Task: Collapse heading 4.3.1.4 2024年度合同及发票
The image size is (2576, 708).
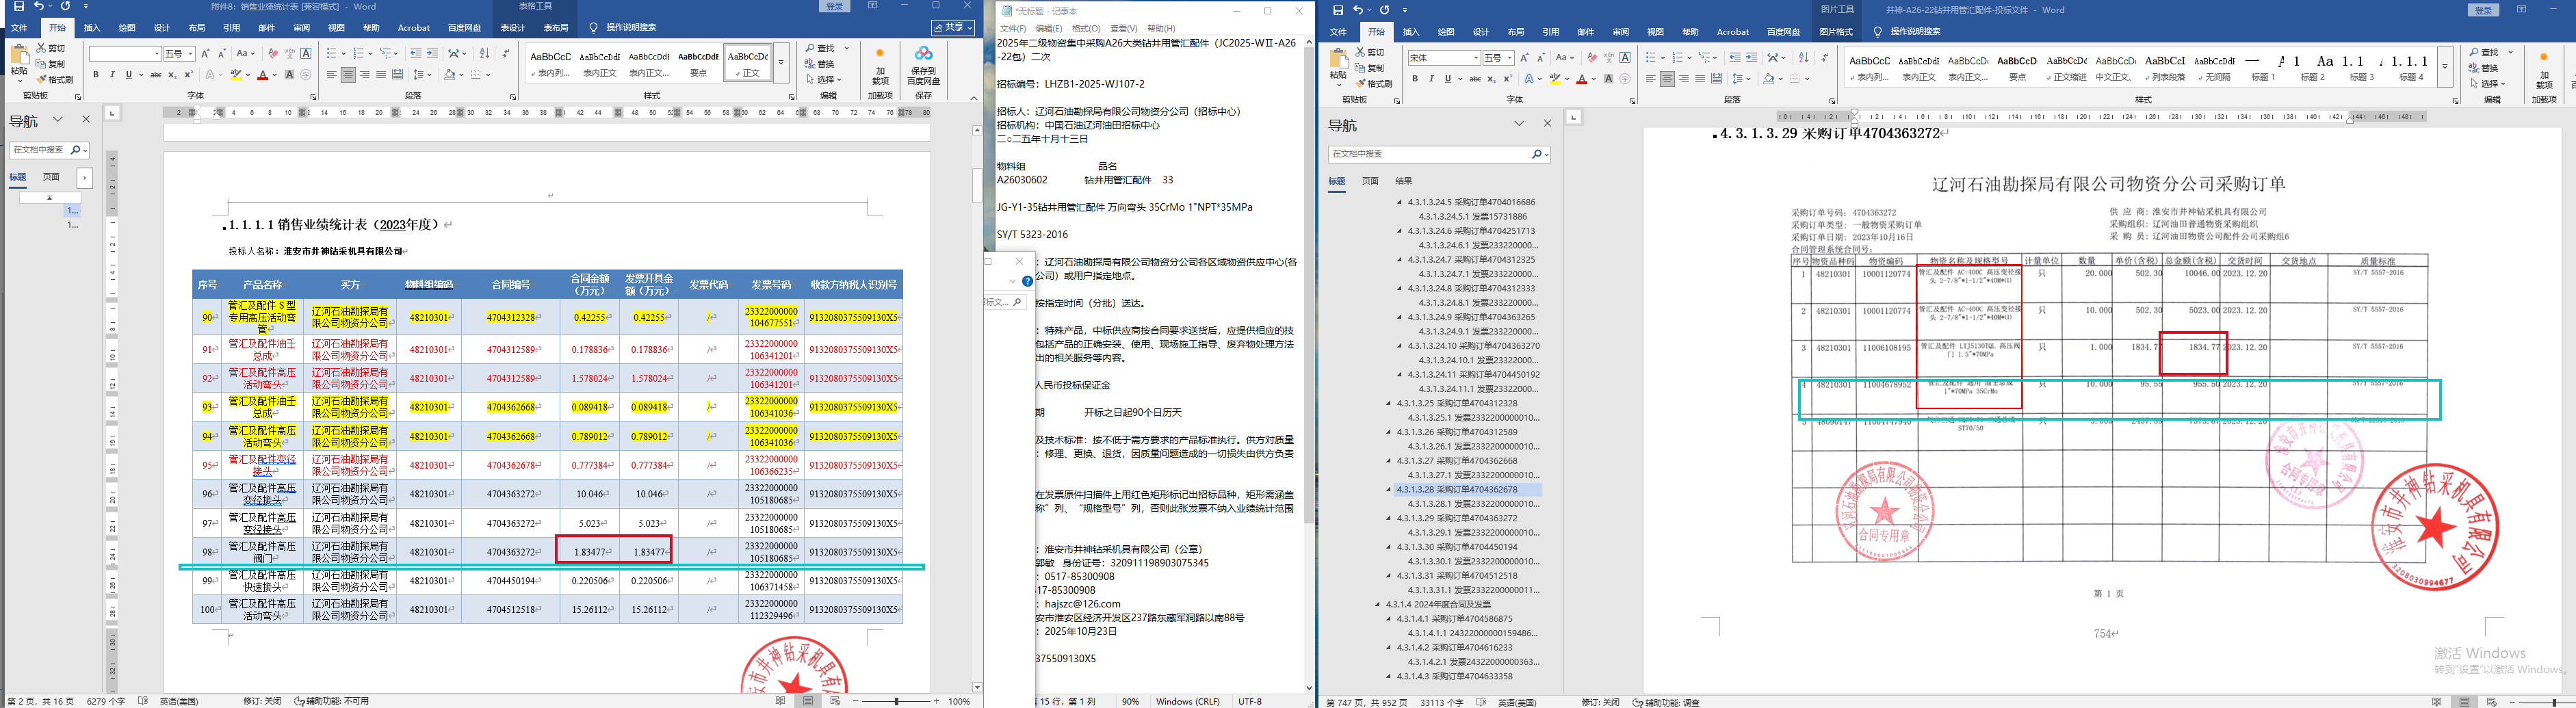Action: click(1378, 604)
